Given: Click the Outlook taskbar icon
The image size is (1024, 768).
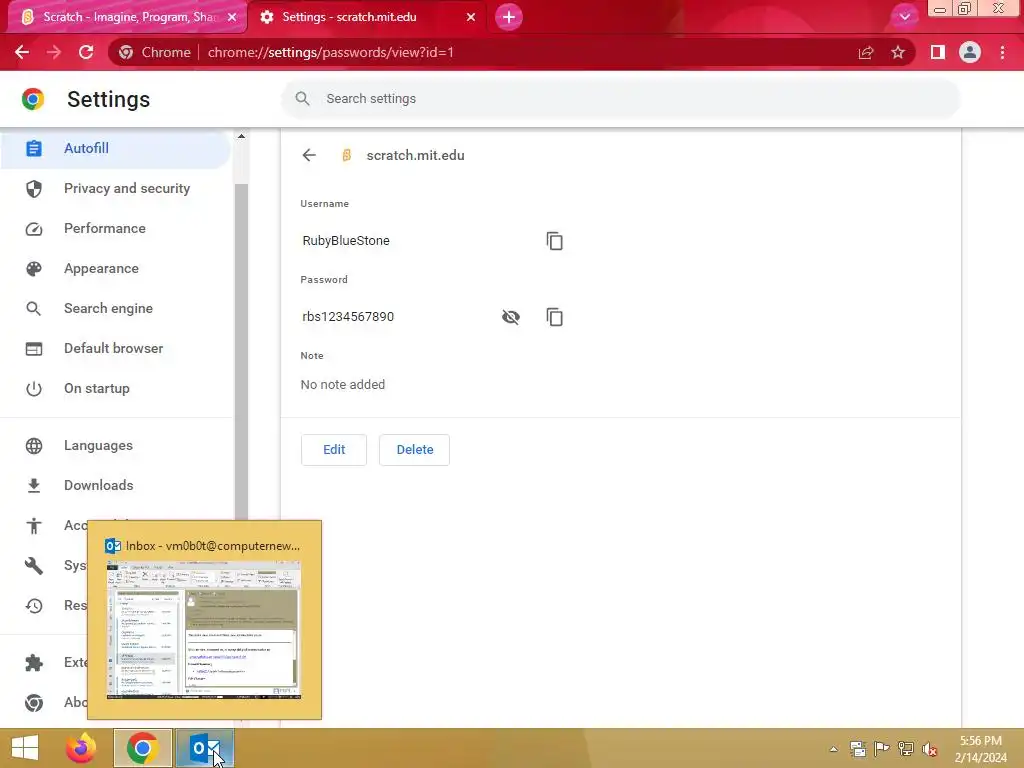Looking at the screenshot, I should tap(204, 748).
